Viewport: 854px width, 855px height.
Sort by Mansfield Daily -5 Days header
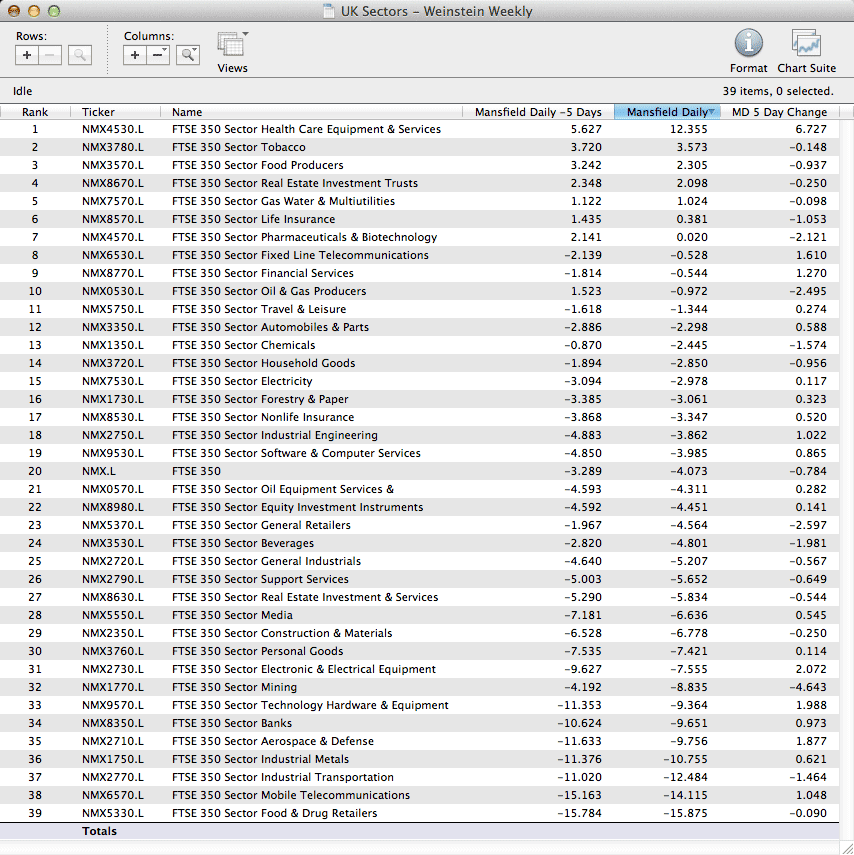click(x=538, y=112)
